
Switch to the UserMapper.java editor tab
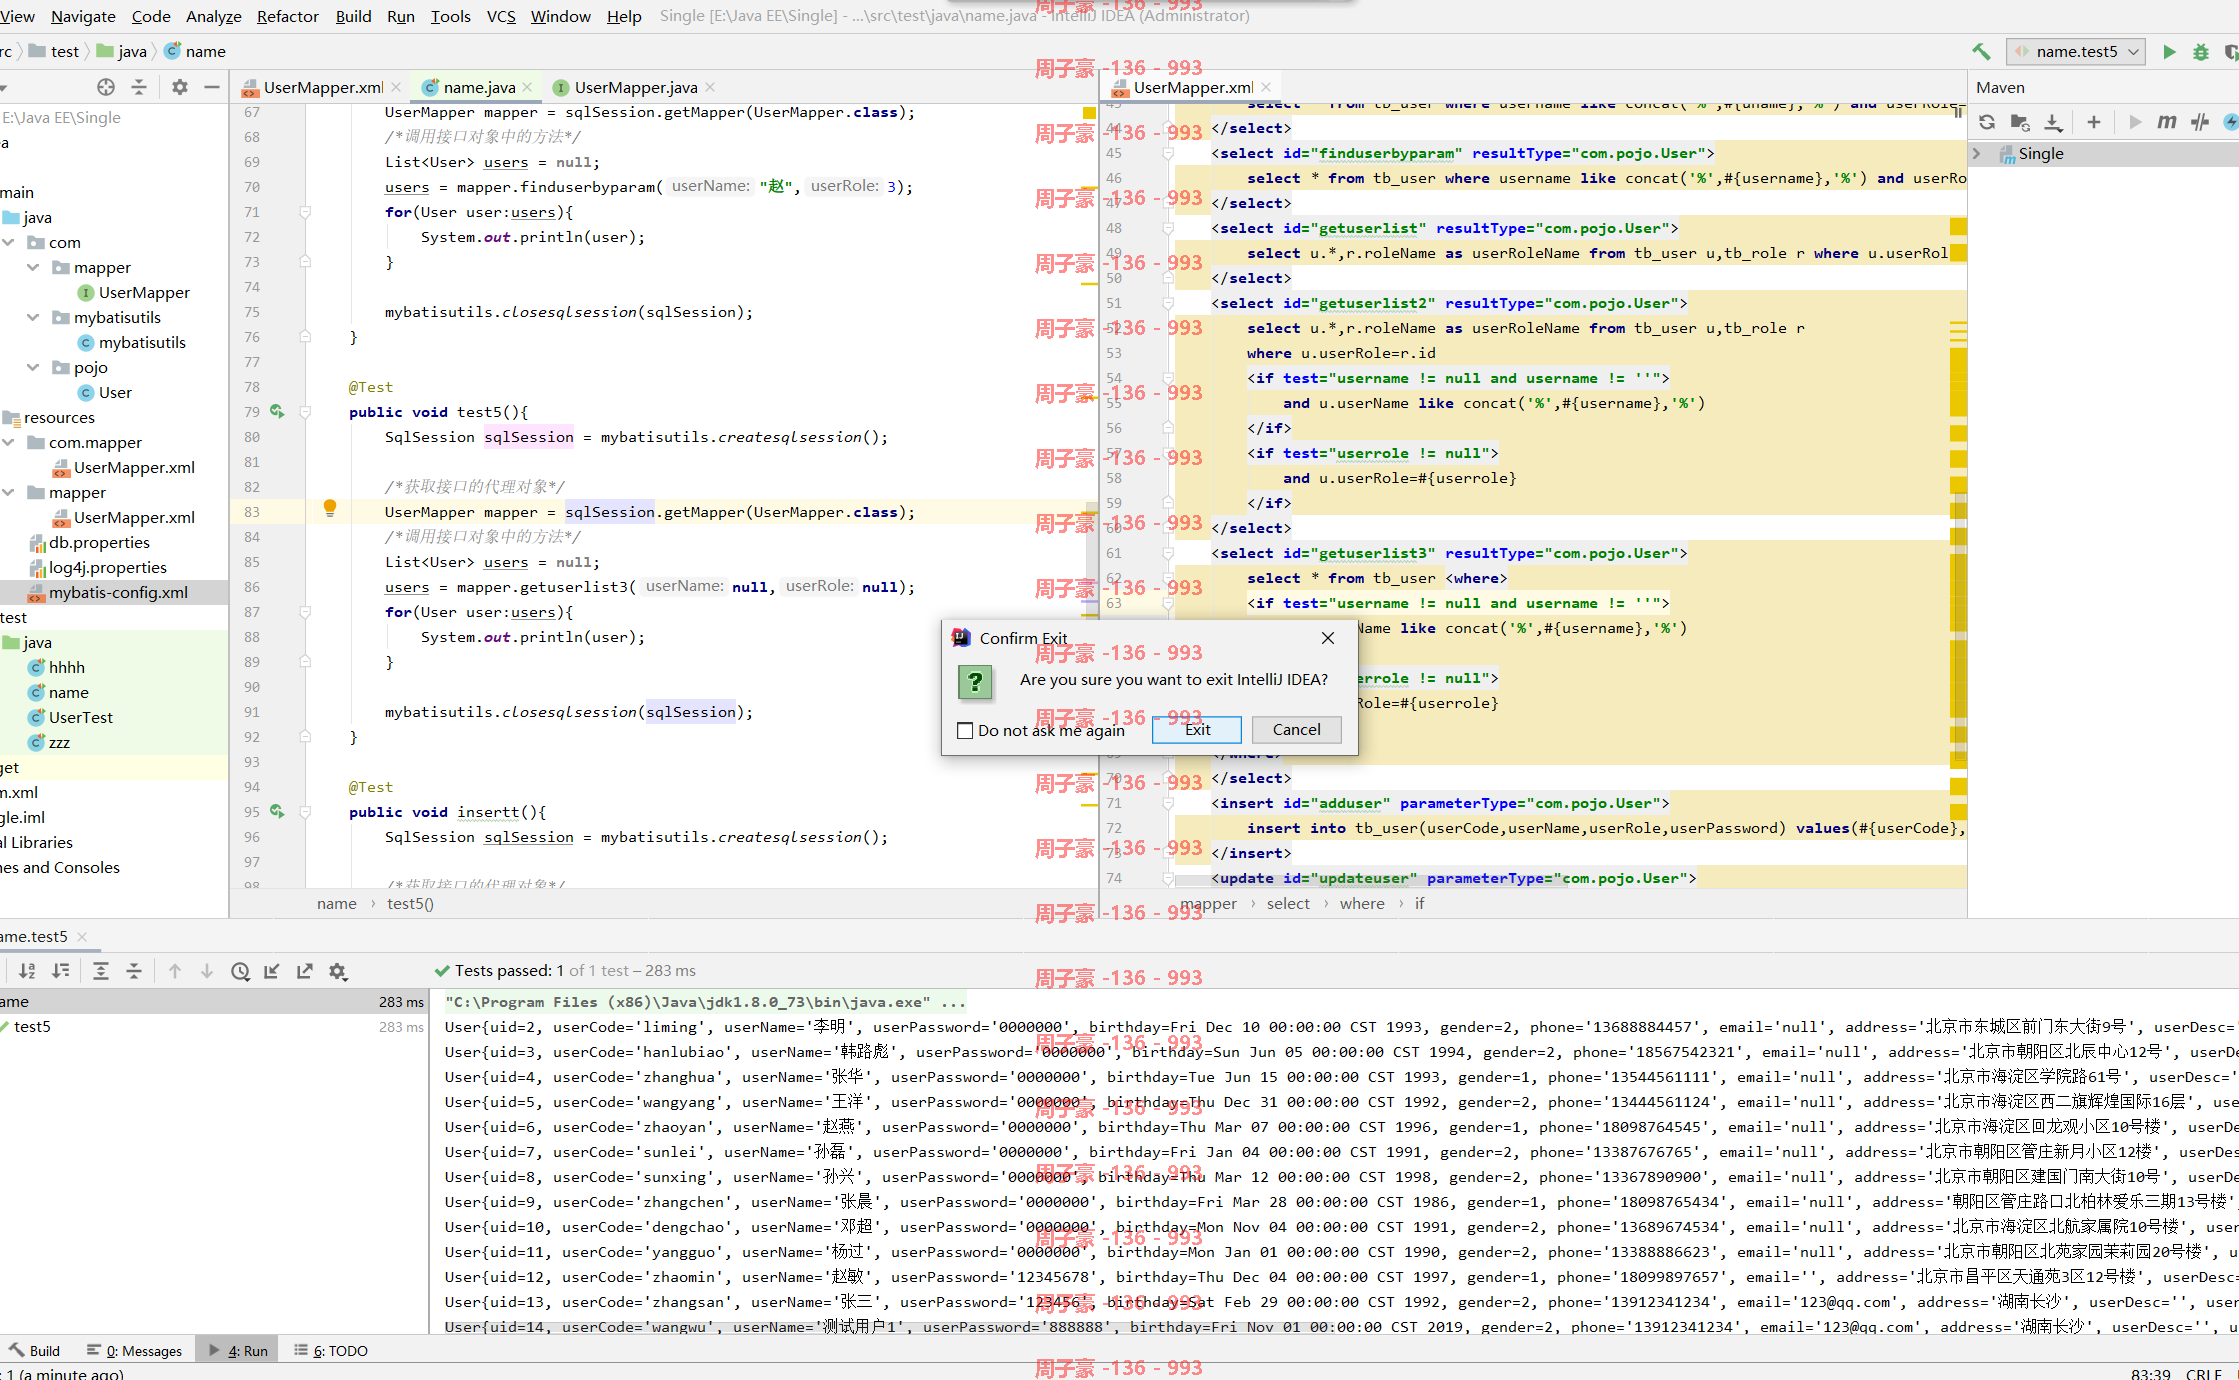635,87
